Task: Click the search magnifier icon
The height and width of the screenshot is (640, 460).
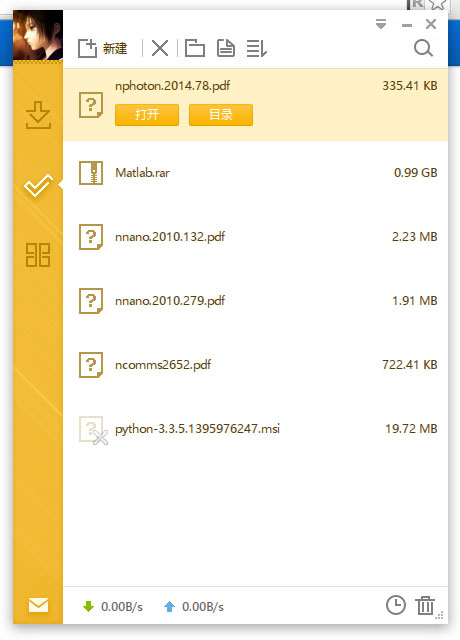Action: coord(423,48)
